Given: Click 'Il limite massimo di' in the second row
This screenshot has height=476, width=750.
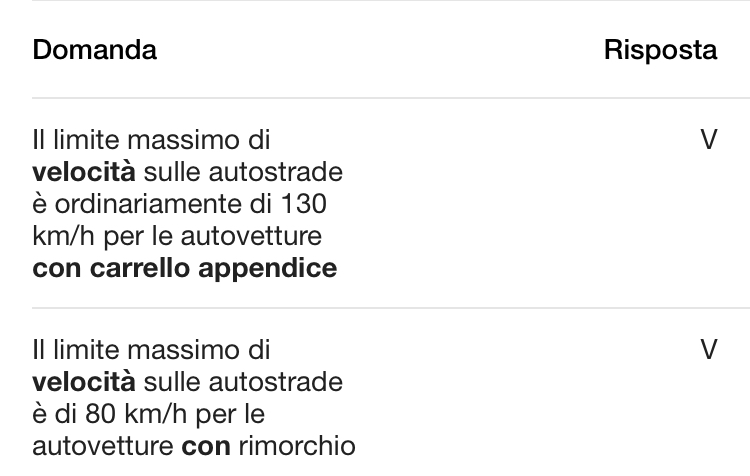Looking at the screenshot, I should pyautogui.click(x=150, y=350).
